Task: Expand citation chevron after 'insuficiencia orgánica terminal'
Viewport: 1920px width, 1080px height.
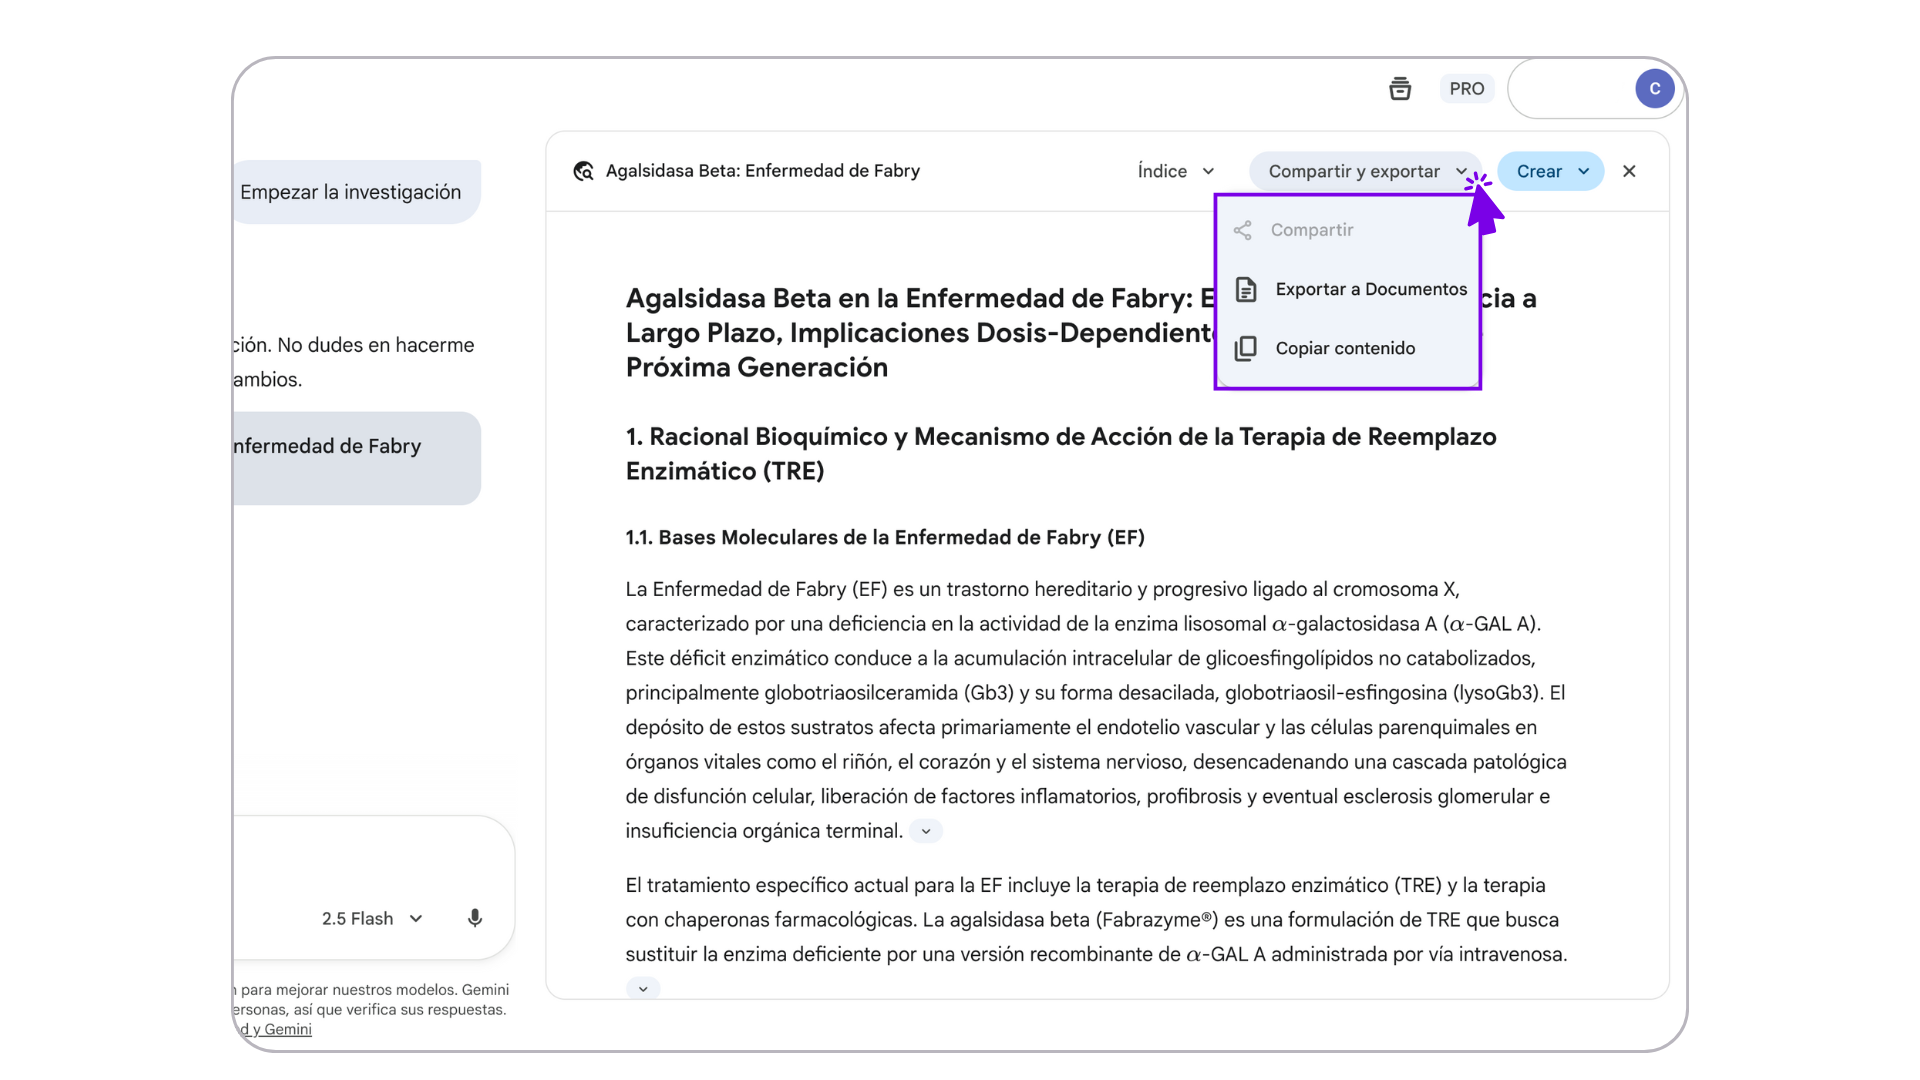Action: 926,831
